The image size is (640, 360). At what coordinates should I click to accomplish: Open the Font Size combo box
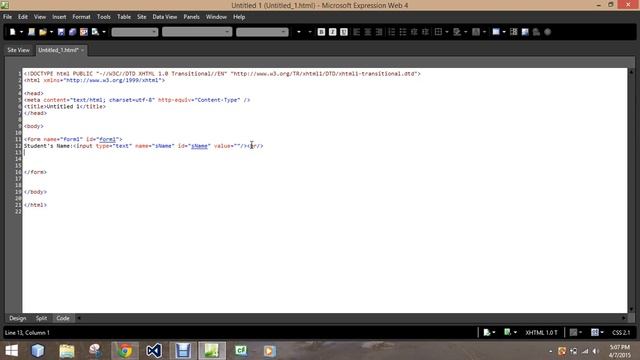pos(262,32)
